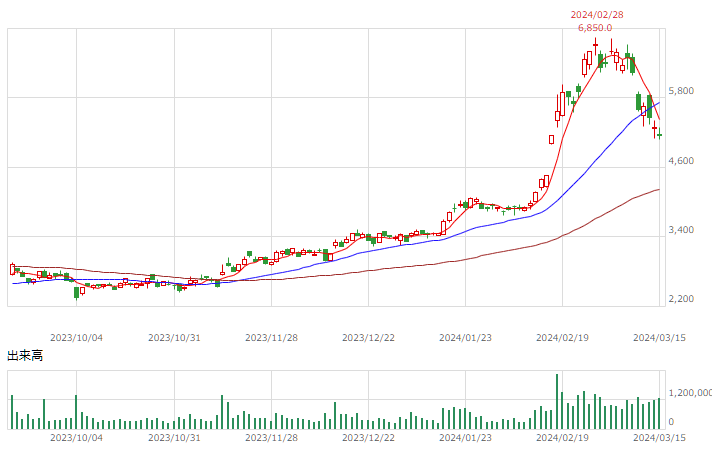Click 2023/12/22 date under the price chart
Viewport: 712px width, 450px height.
tap(368, 338)
